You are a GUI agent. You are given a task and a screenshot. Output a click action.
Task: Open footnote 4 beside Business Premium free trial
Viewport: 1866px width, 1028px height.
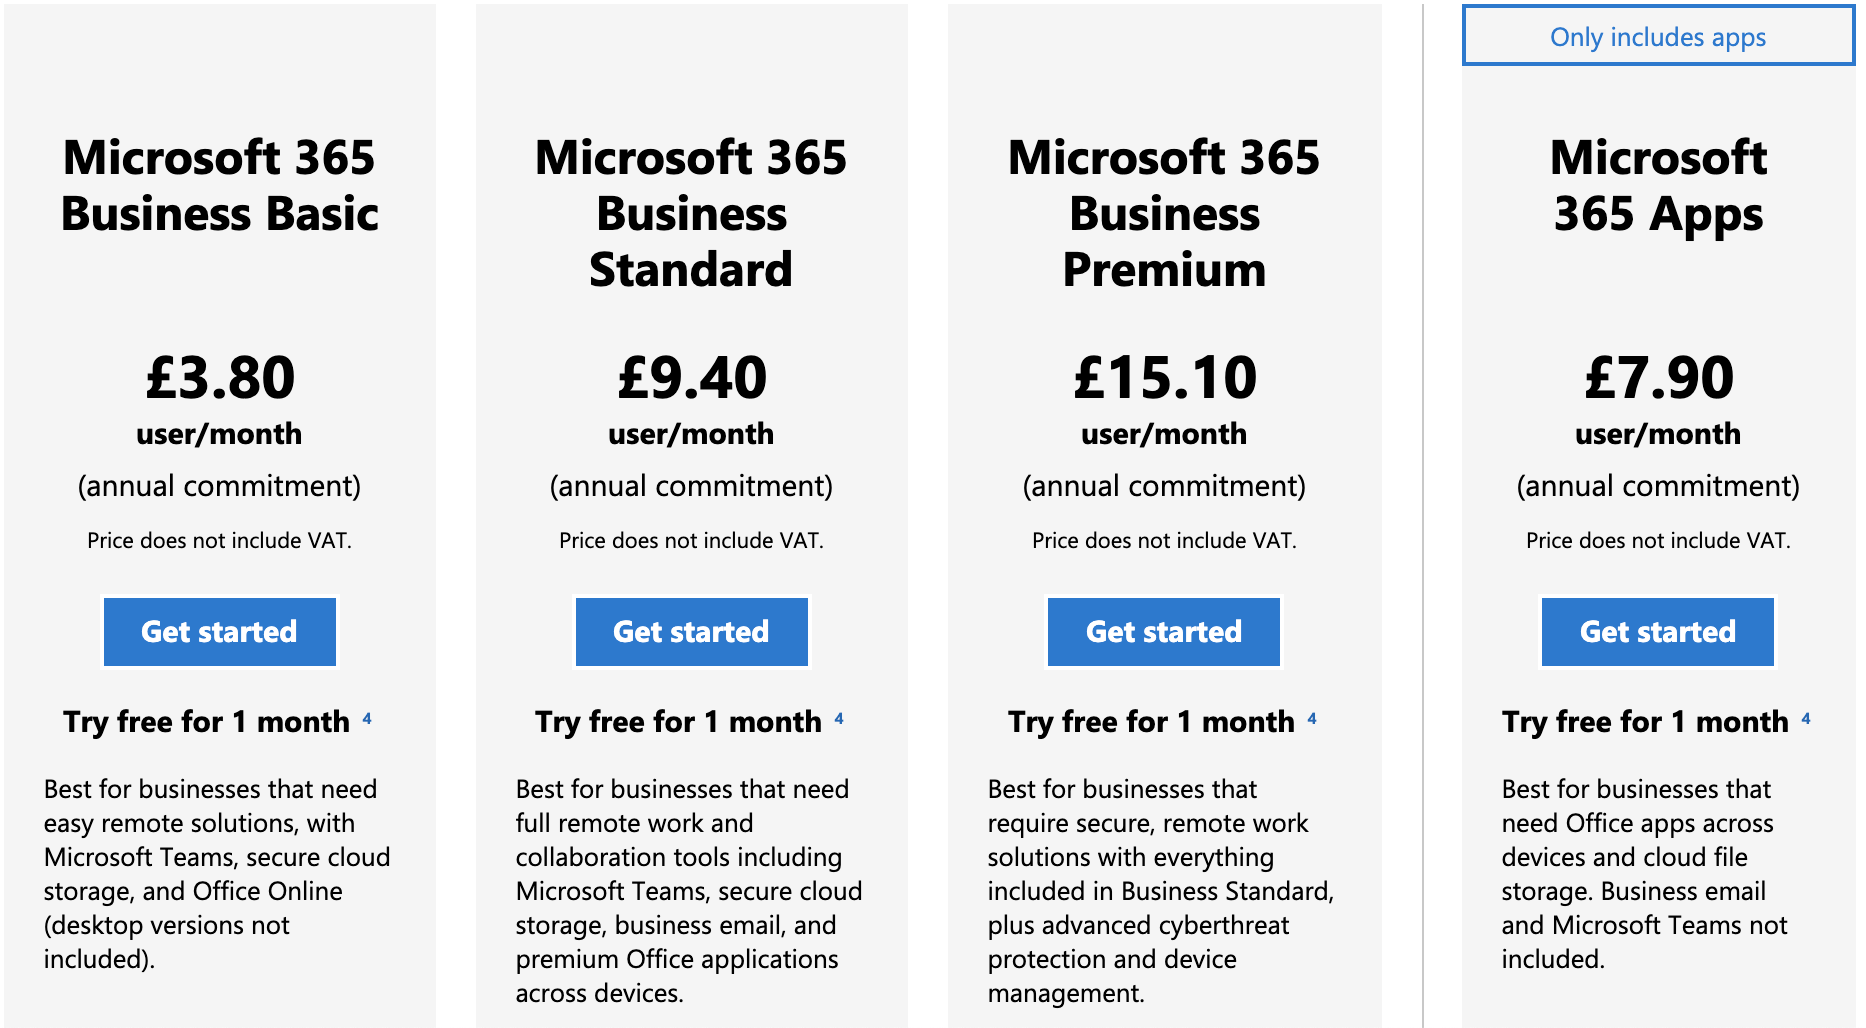tap(1312, 718)
